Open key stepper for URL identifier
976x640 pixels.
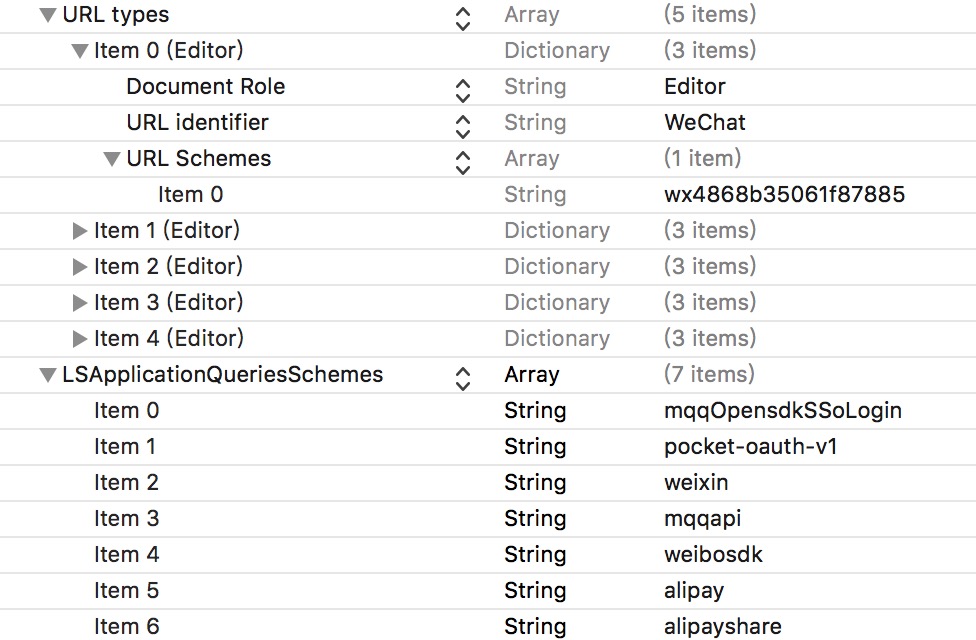462,127
